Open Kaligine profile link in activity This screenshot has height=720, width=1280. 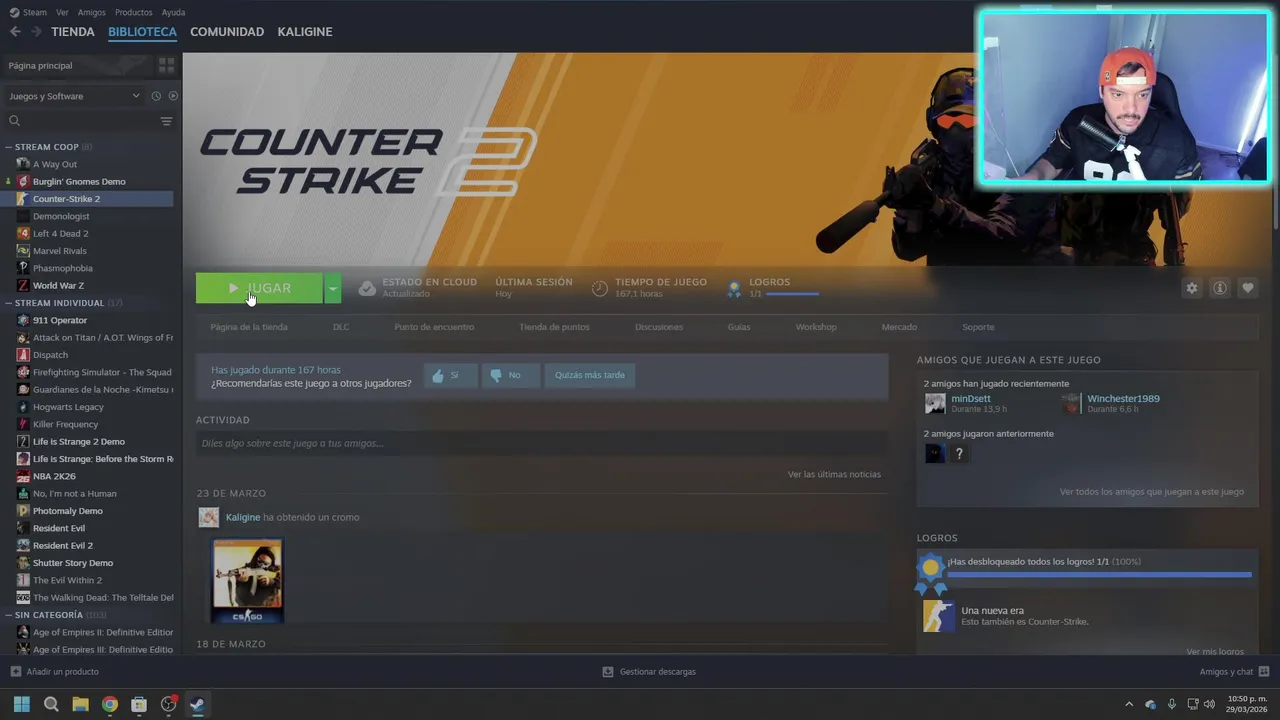[x=243, y=517]
